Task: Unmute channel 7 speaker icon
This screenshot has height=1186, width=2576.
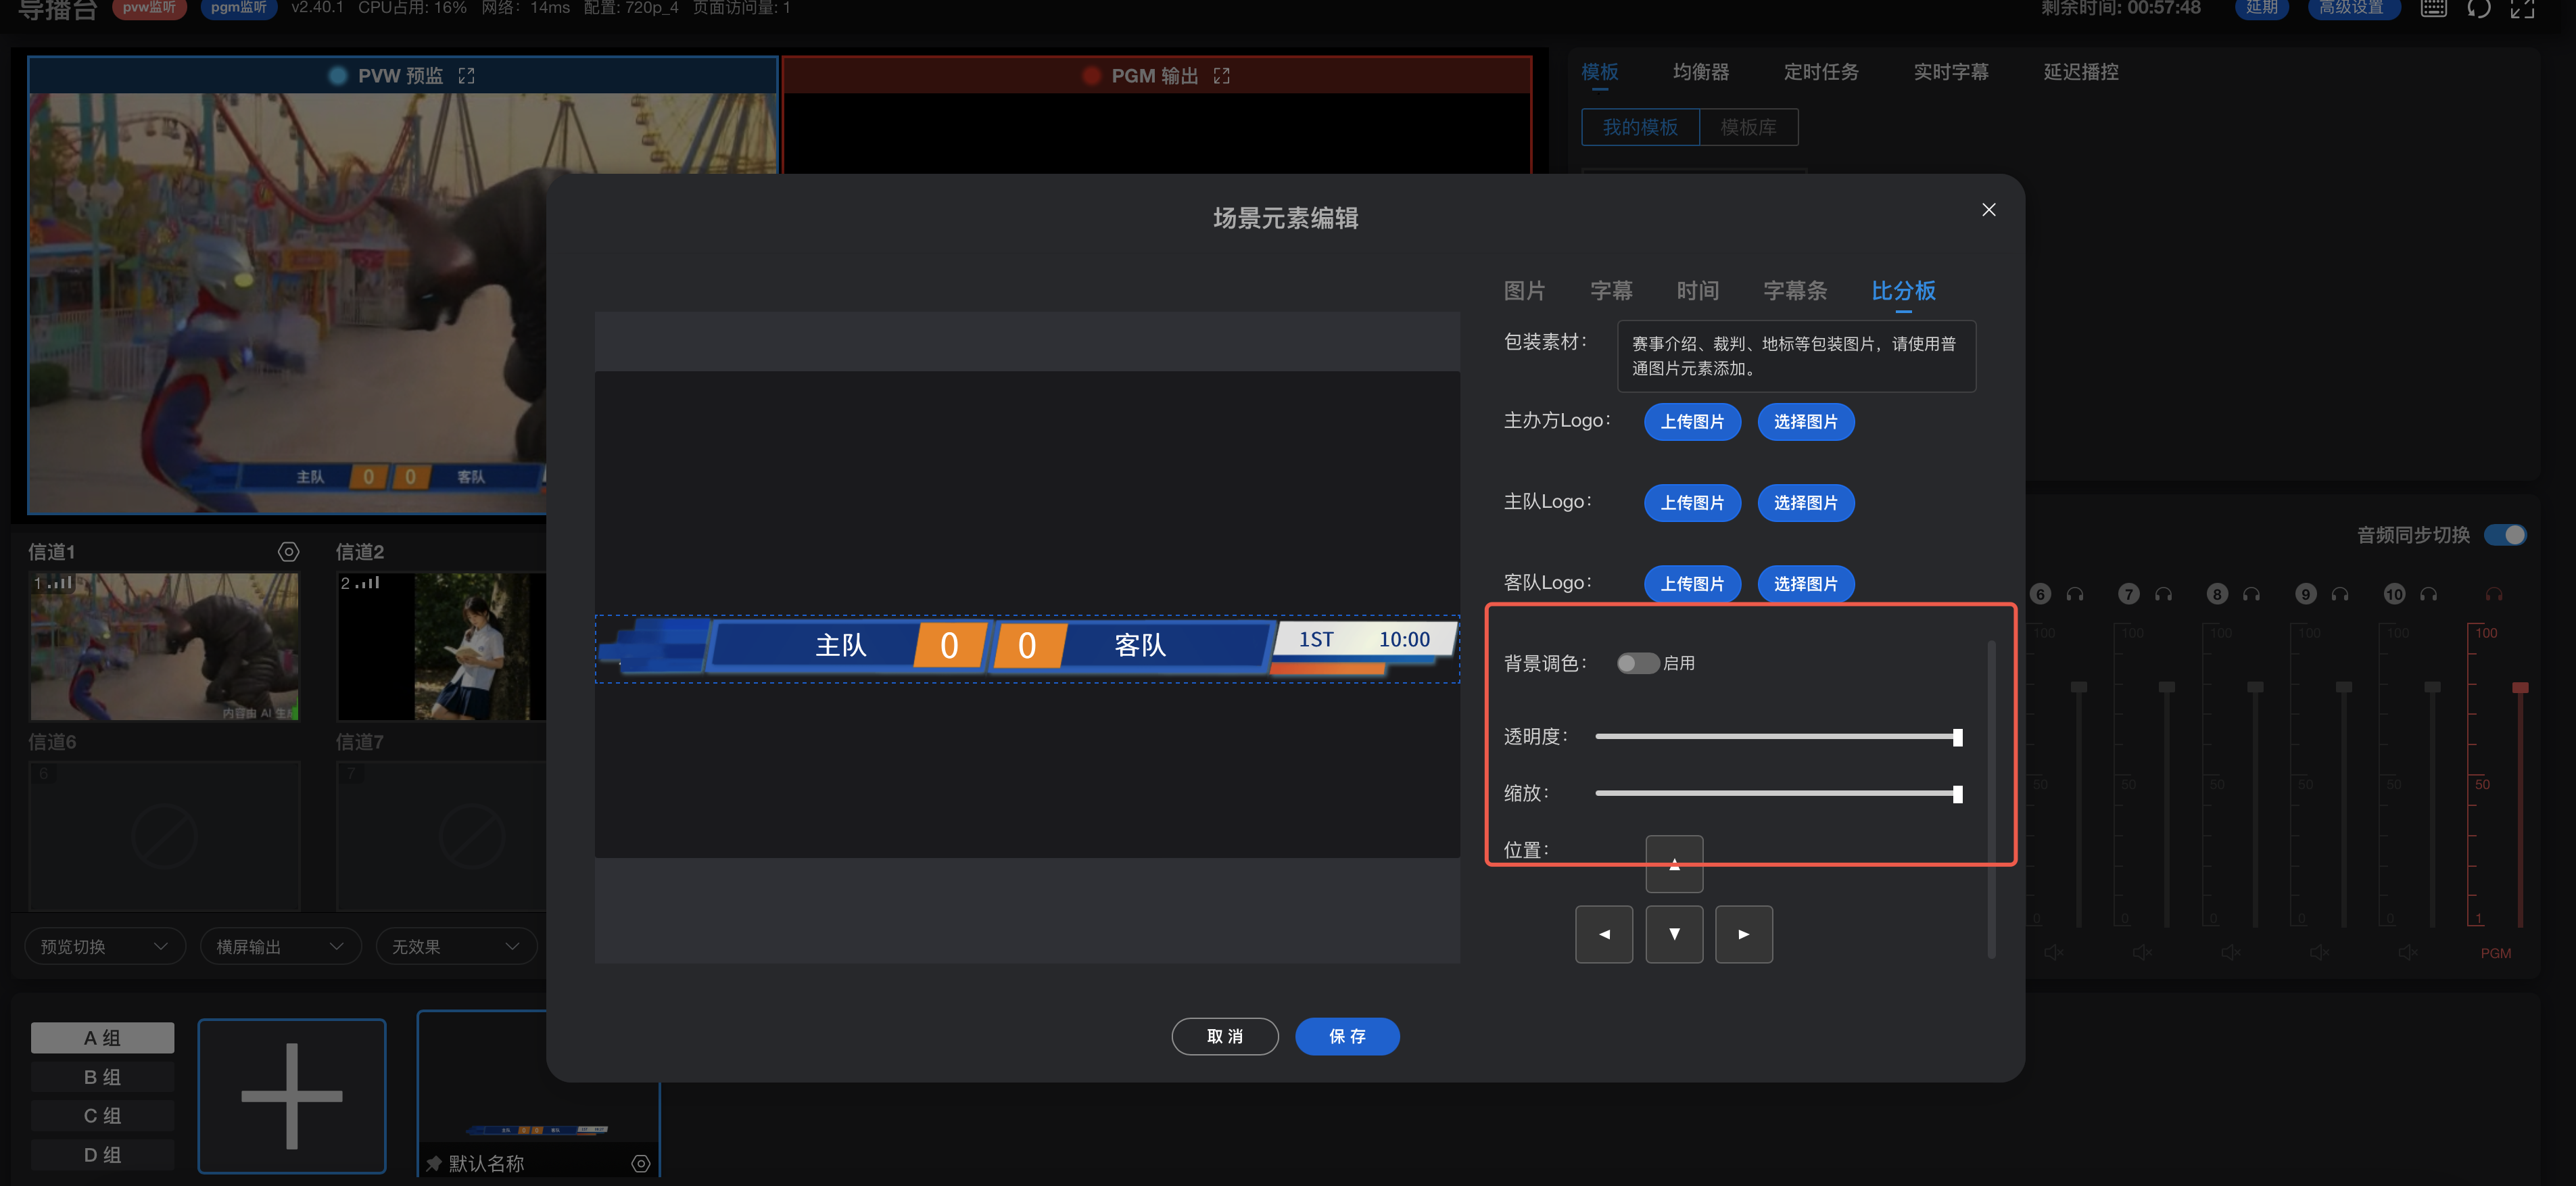Action: 2142,953
